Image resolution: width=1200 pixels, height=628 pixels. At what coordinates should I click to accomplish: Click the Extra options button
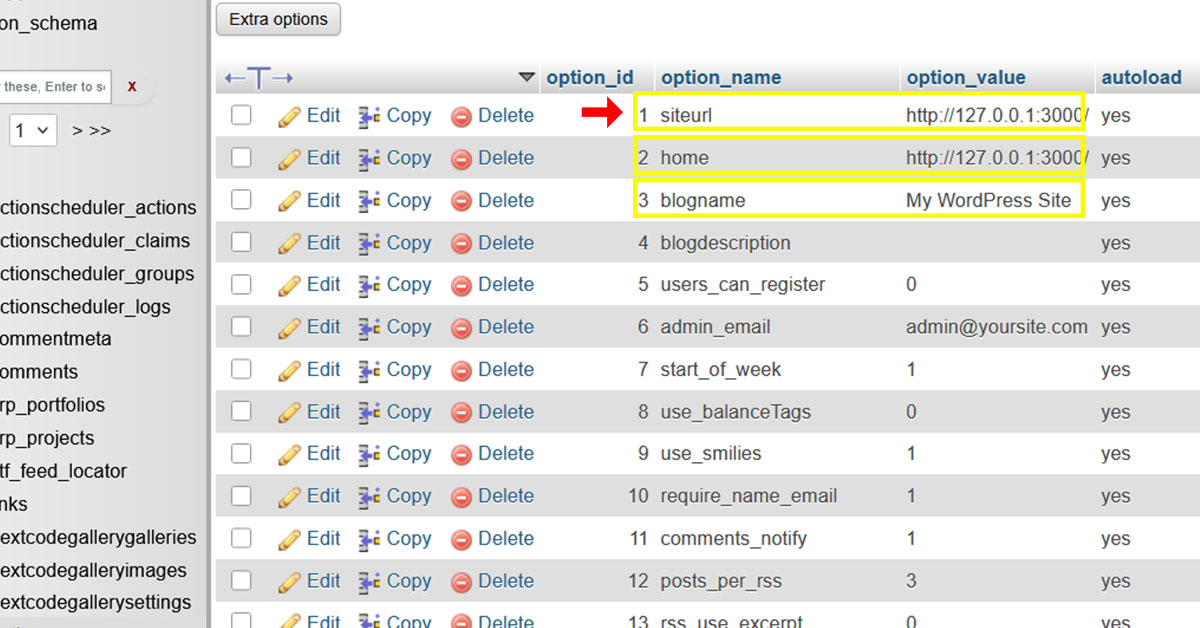click(x=278, y=19)
